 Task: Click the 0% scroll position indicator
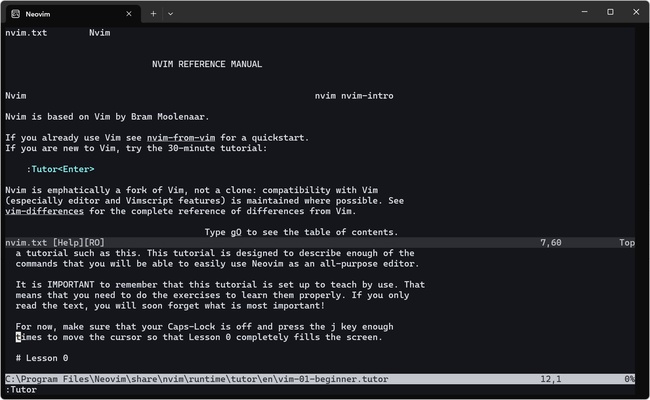(x=630, y=379)
